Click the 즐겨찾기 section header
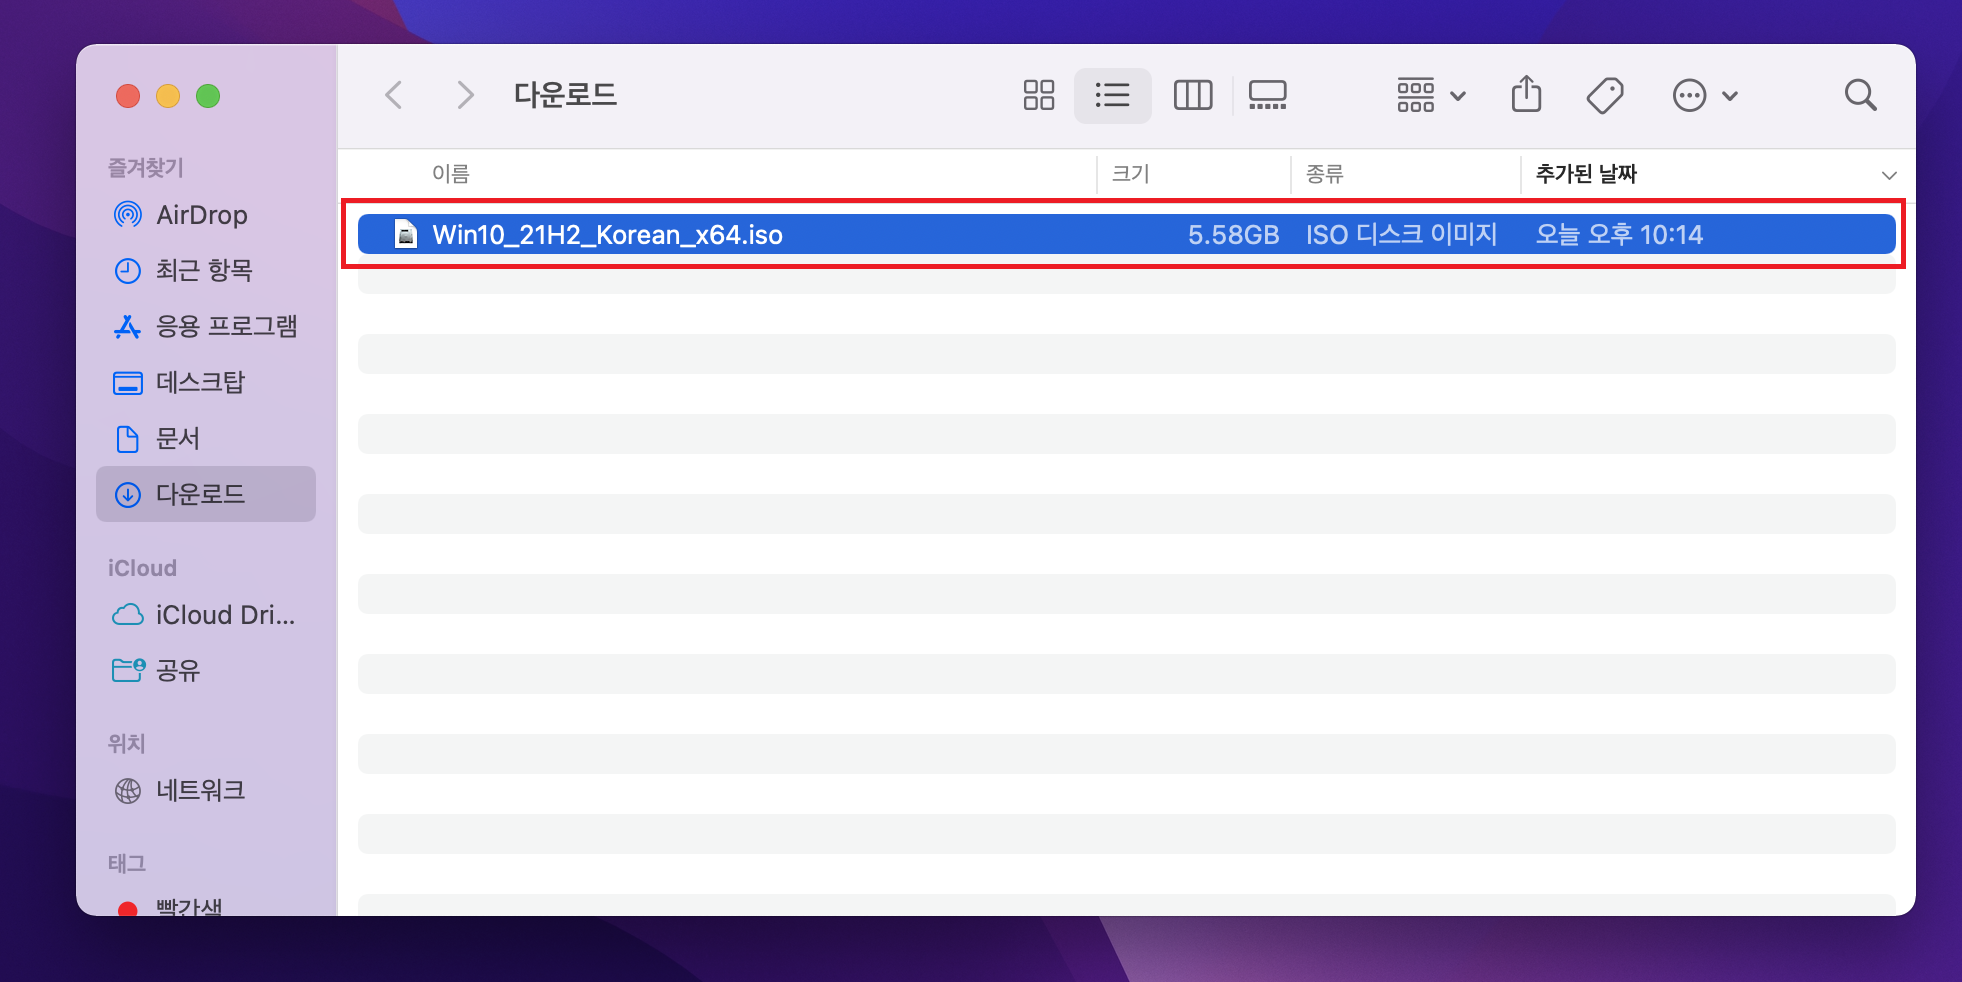 [x=145, y=168]
